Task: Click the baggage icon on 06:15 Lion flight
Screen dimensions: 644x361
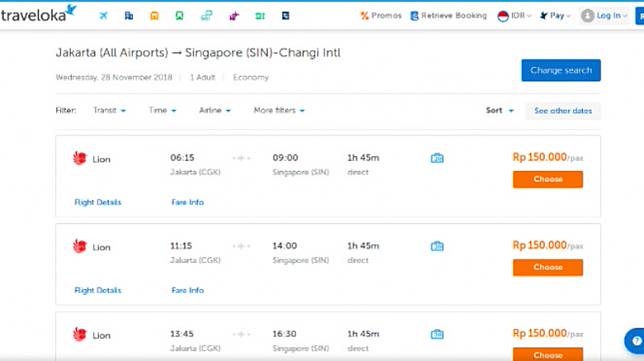Action: [437, 158]
